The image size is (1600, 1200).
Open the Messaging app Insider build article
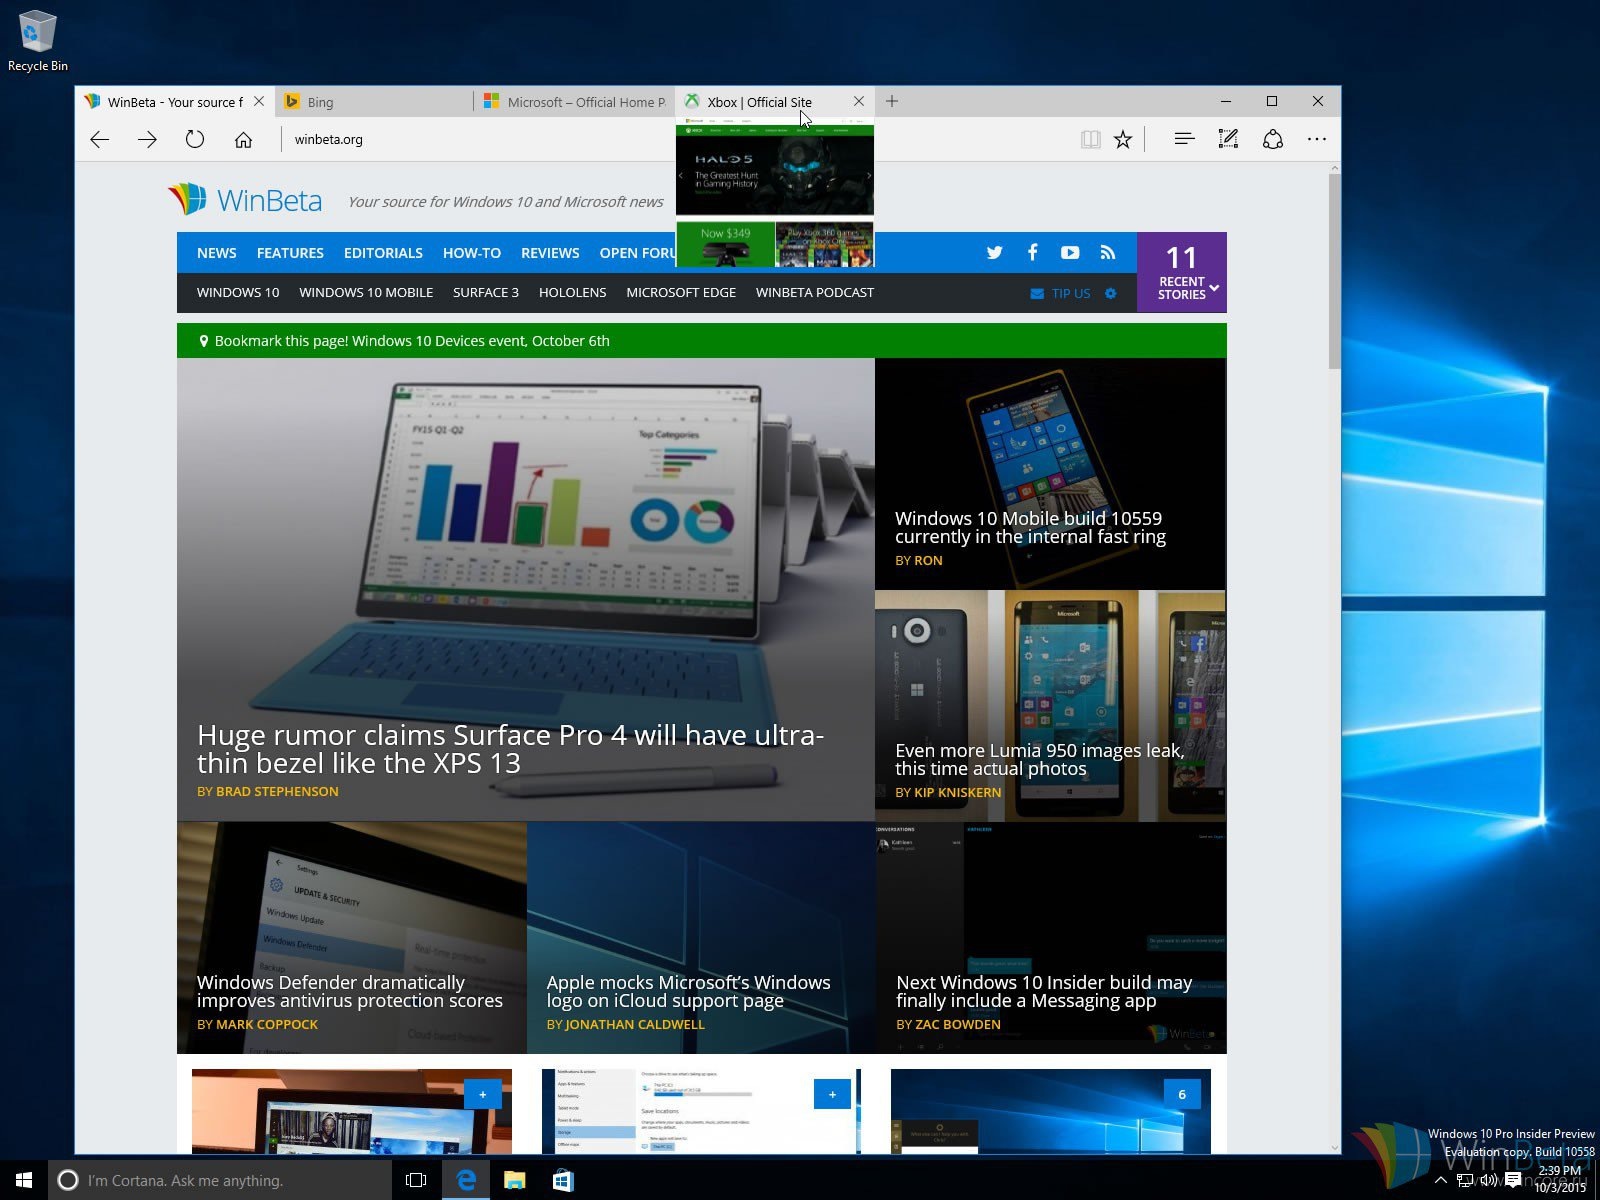[1044, 991]
